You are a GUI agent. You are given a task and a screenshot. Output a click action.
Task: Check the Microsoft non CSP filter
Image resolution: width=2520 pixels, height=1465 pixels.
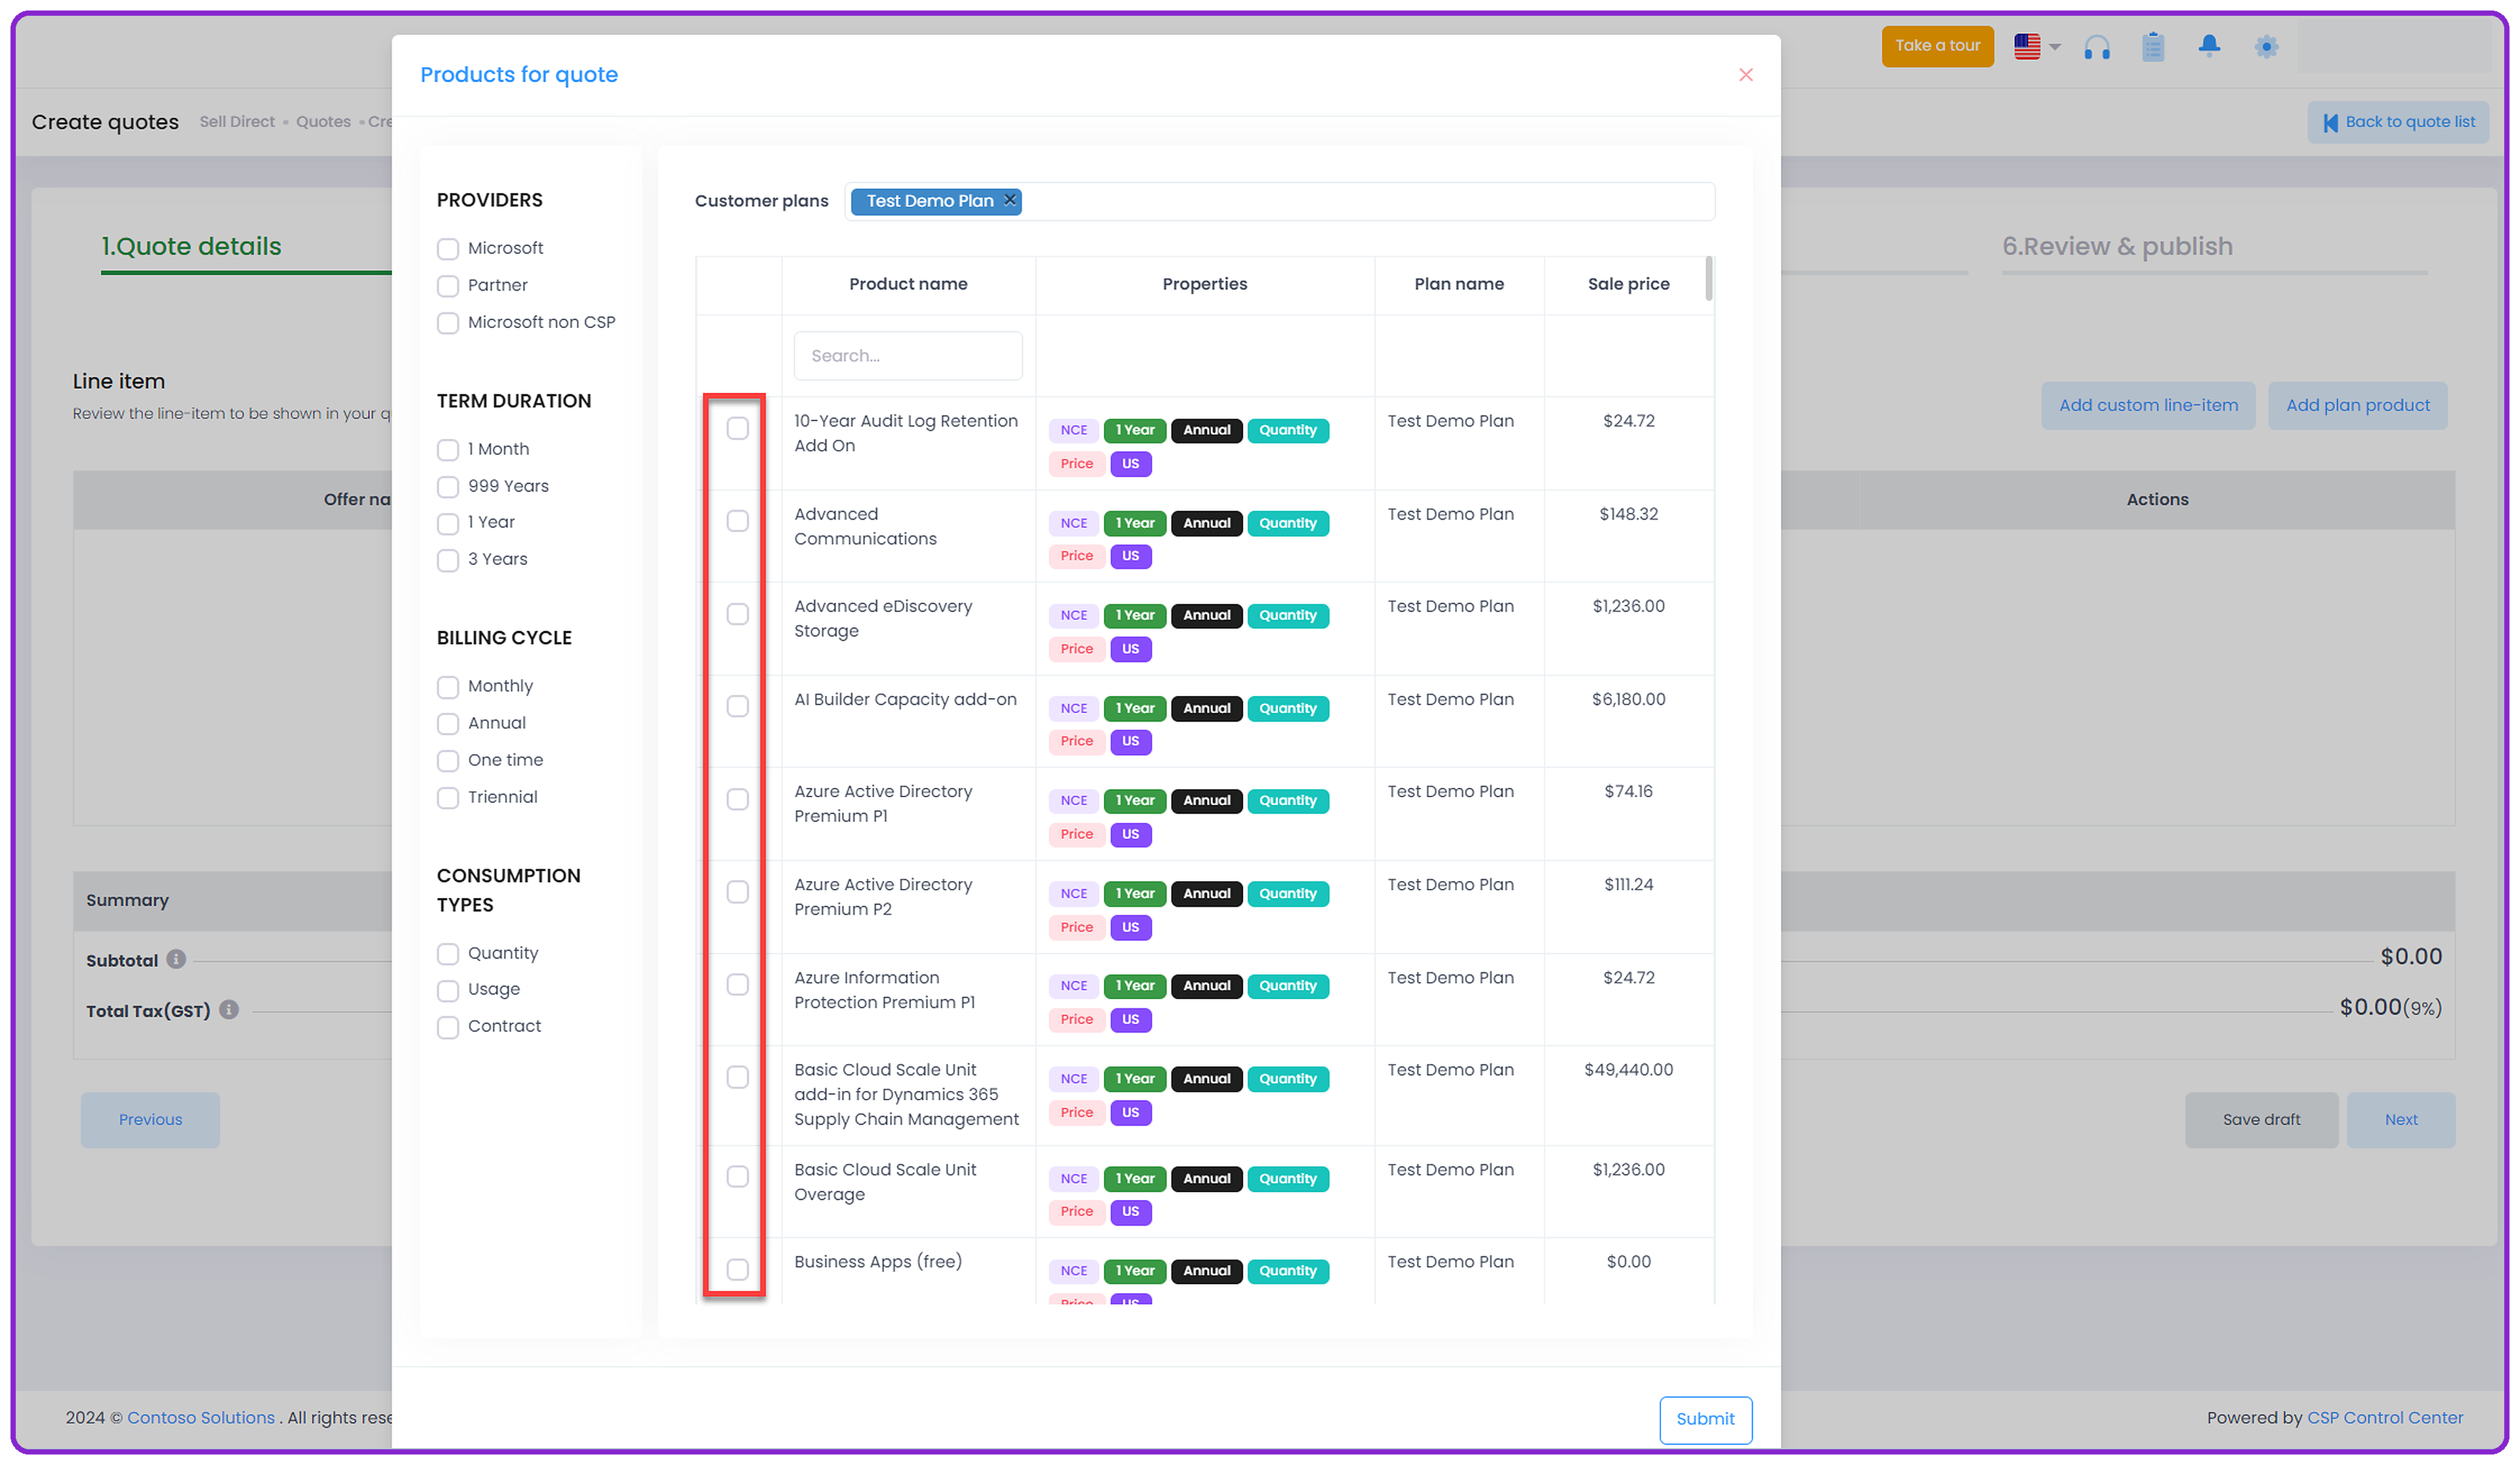click(x=448, y=322)
